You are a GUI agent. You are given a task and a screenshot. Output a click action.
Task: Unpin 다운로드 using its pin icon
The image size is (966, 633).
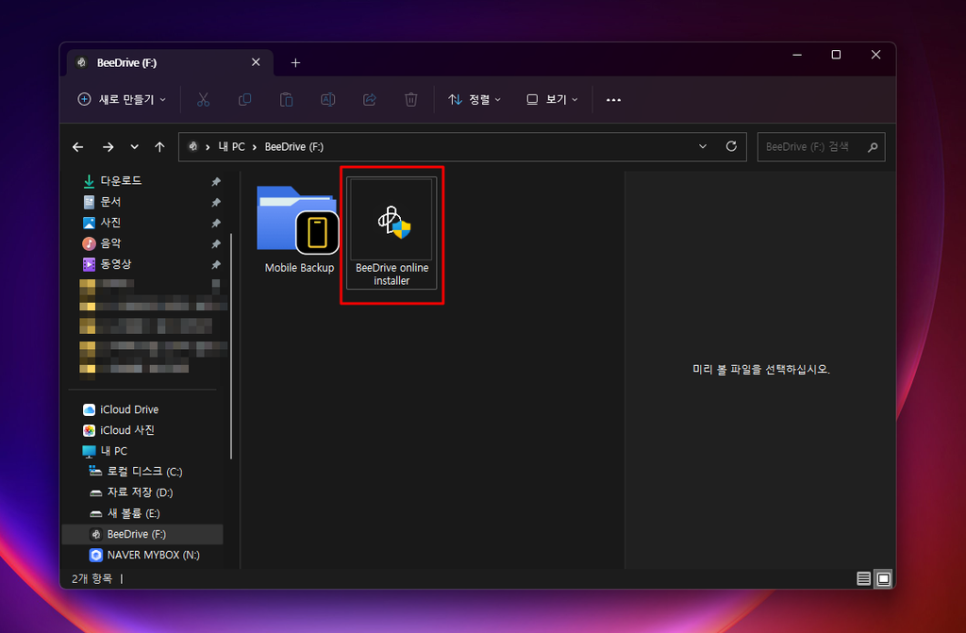click(x=216, y=181)
